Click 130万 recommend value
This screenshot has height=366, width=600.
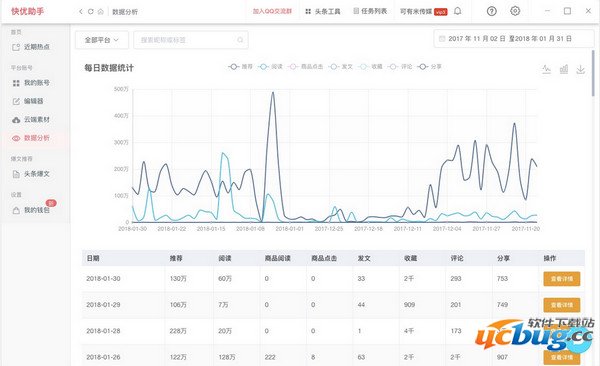click(178, 279)
